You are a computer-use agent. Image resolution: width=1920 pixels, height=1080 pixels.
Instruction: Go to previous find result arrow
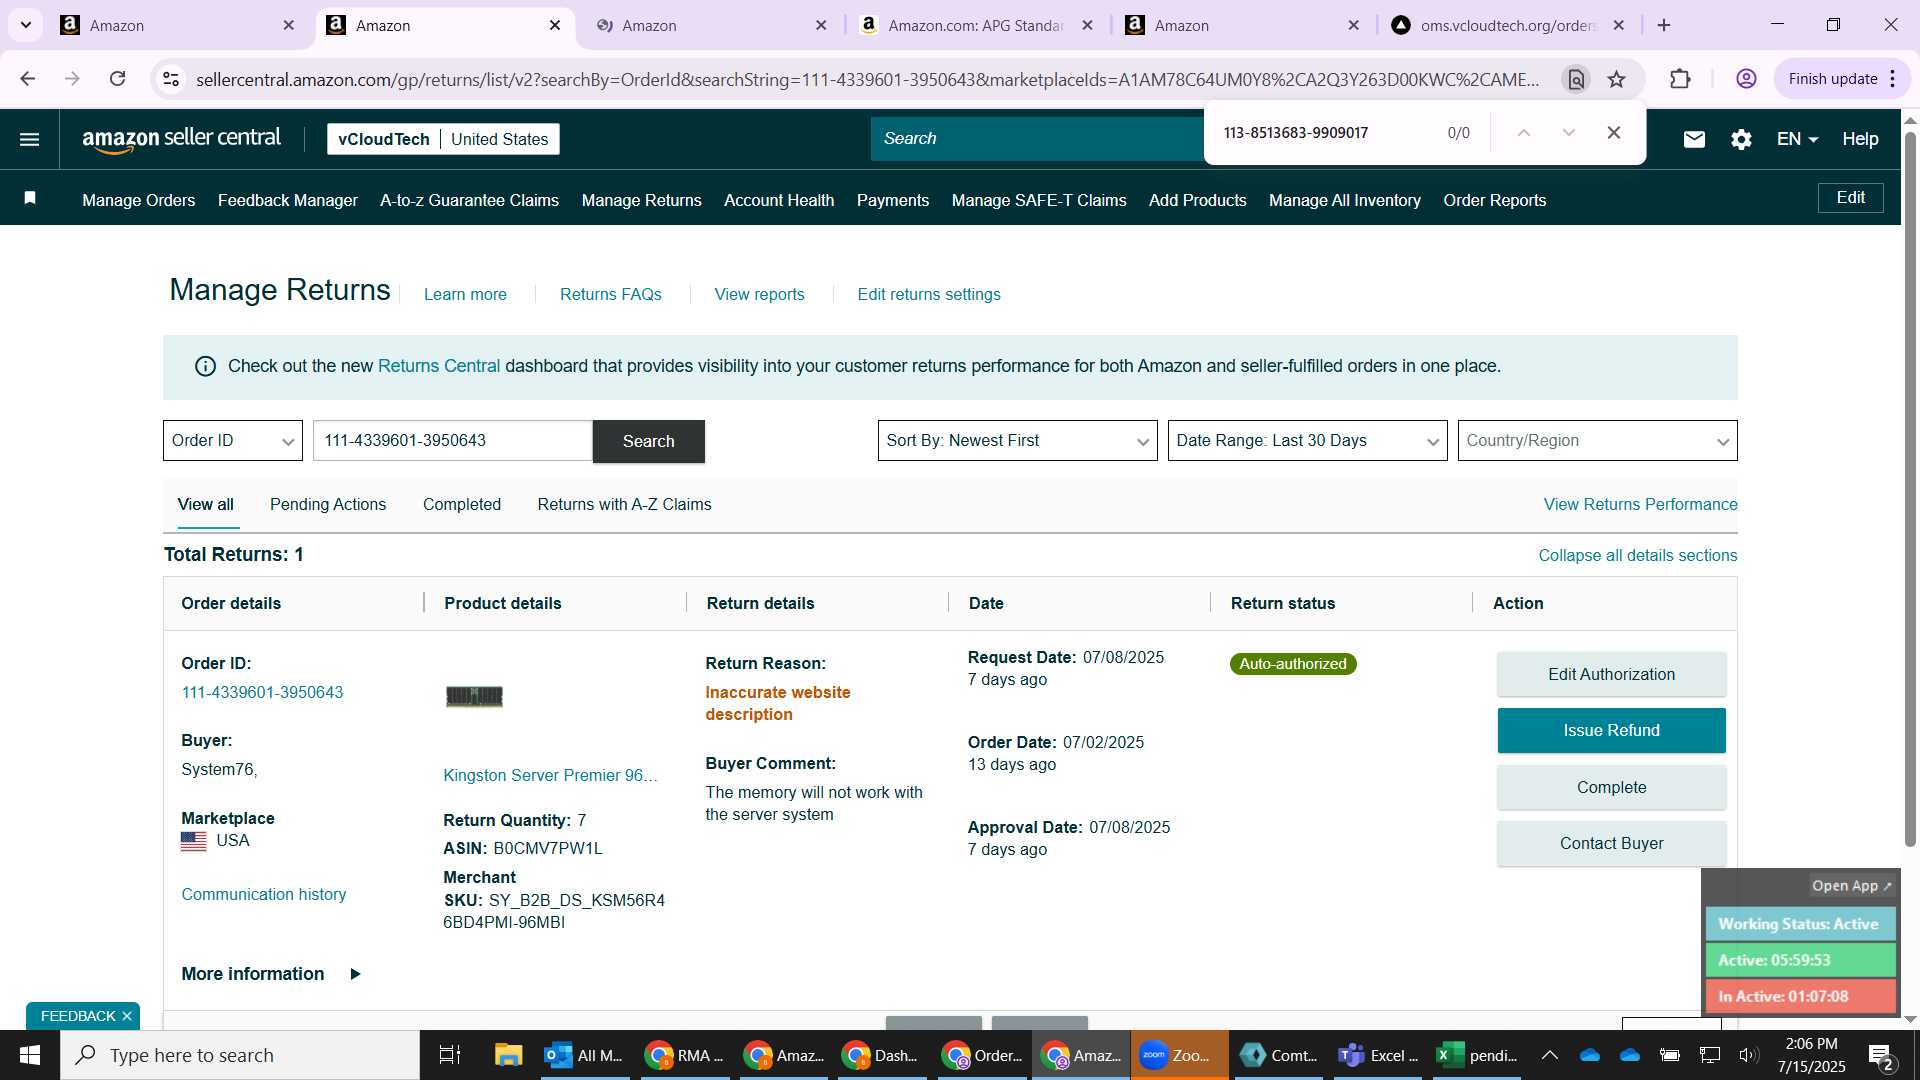click(x=1523, y=132)
